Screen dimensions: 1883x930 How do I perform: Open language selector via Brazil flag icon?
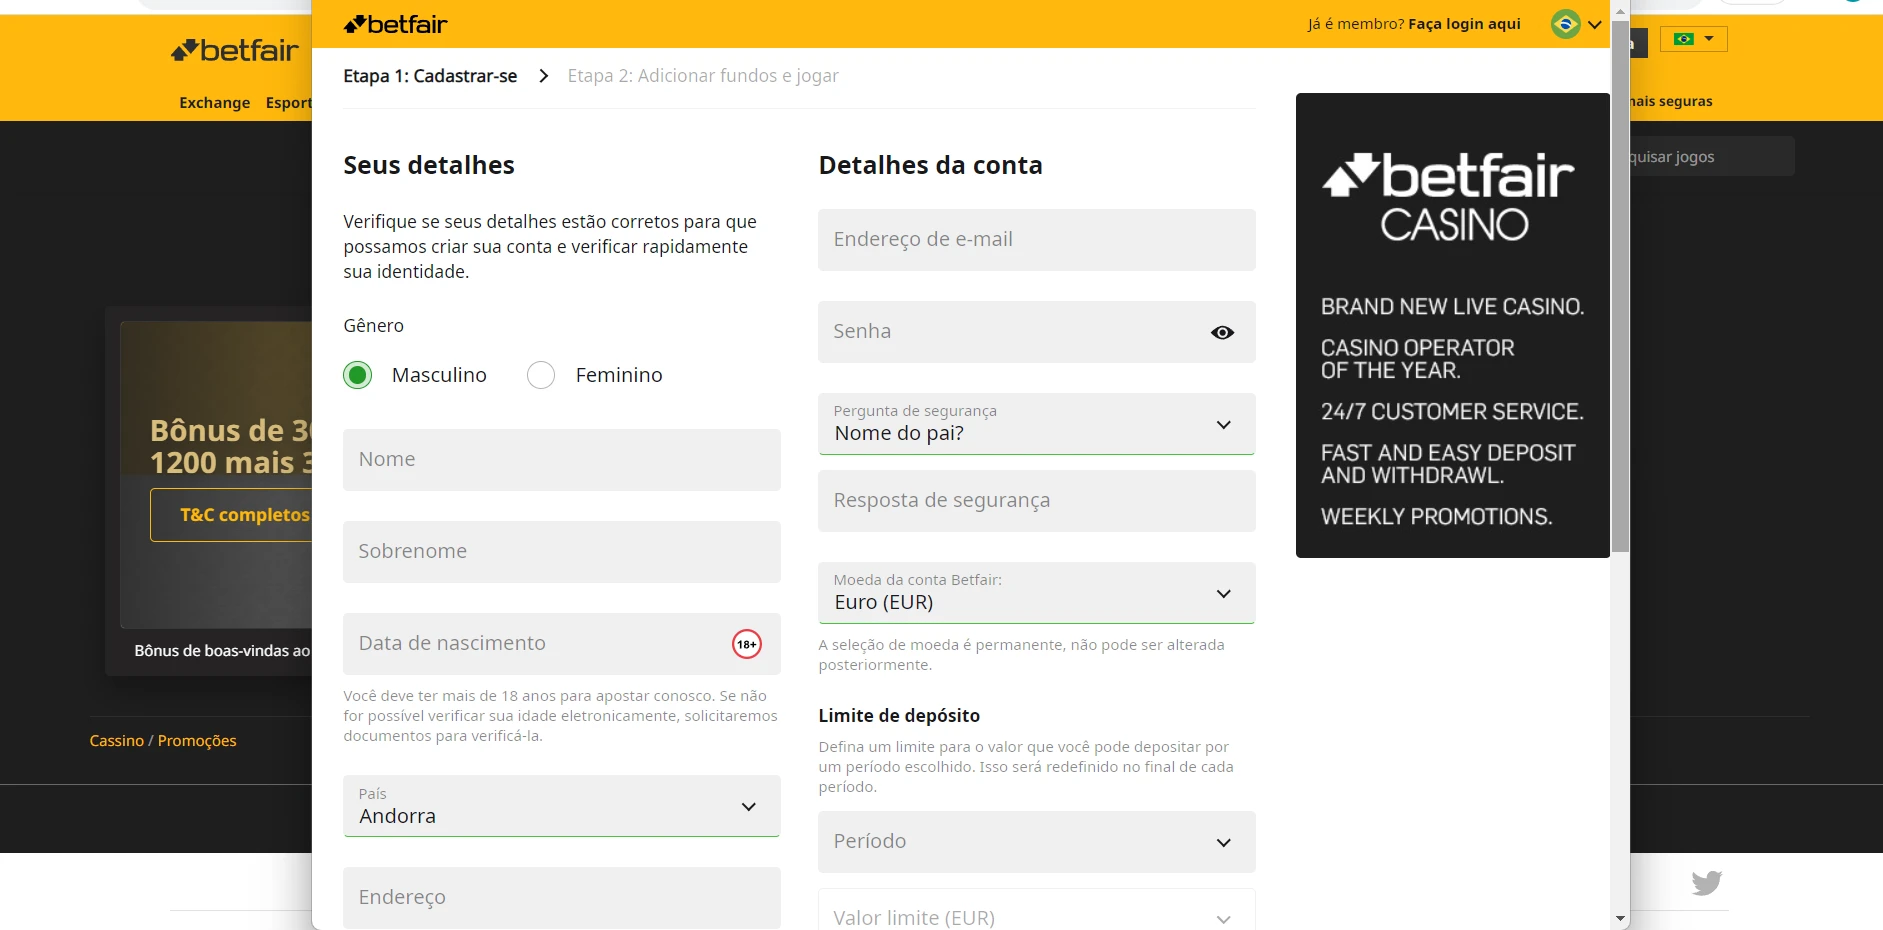point(1565,24)
